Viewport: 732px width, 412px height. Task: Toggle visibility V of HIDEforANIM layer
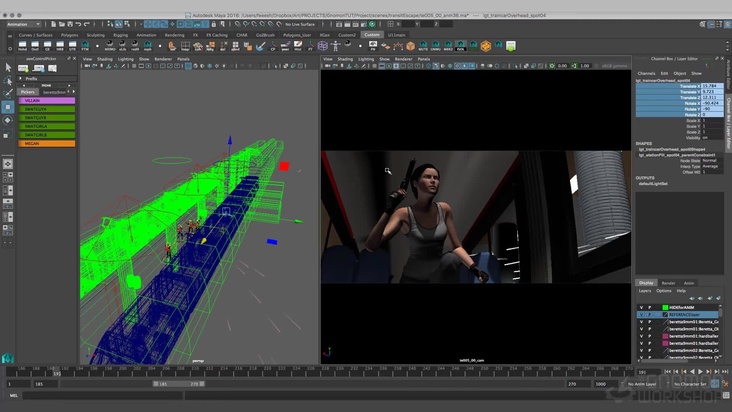point(641,306)
